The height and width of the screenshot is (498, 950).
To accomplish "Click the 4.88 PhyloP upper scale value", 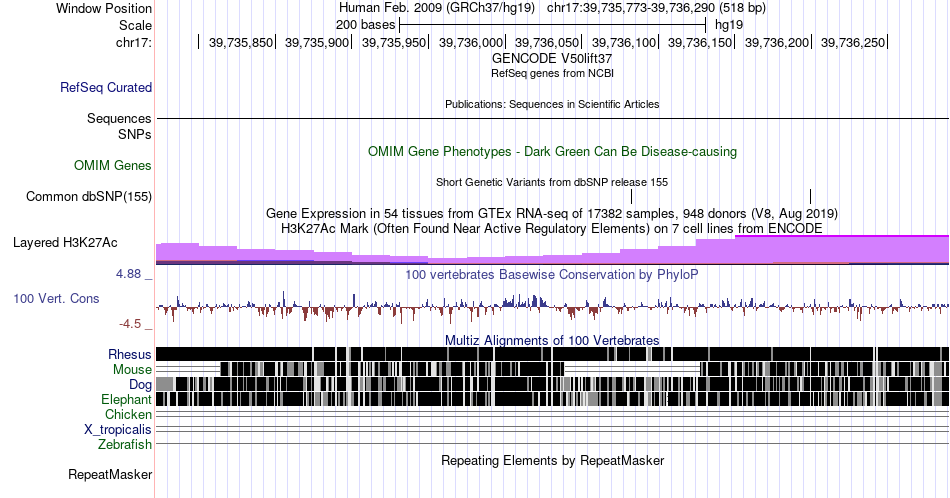I will tap(128, 274).
